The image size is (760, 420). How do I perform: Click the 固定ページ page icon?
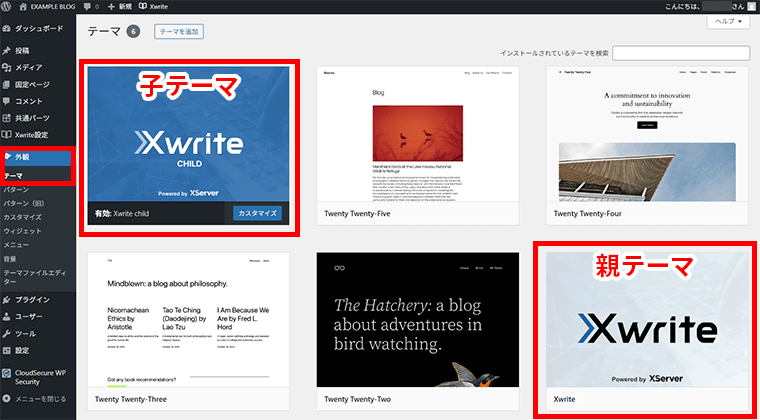(6, 85)
